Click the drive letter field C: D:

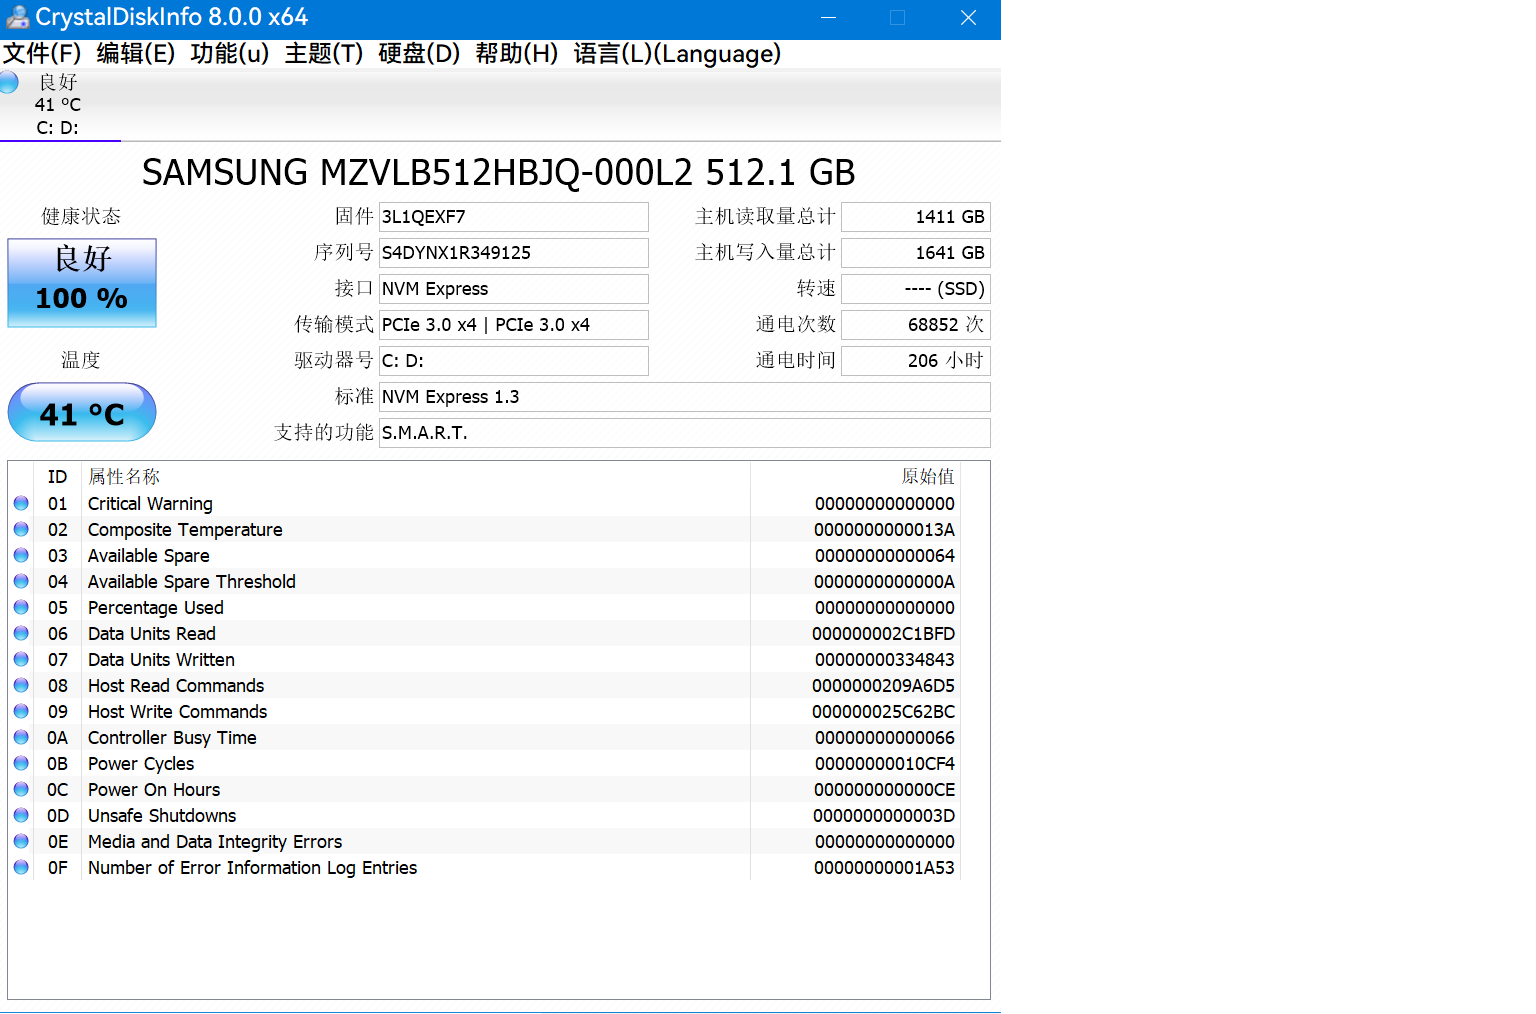(514, 361)
